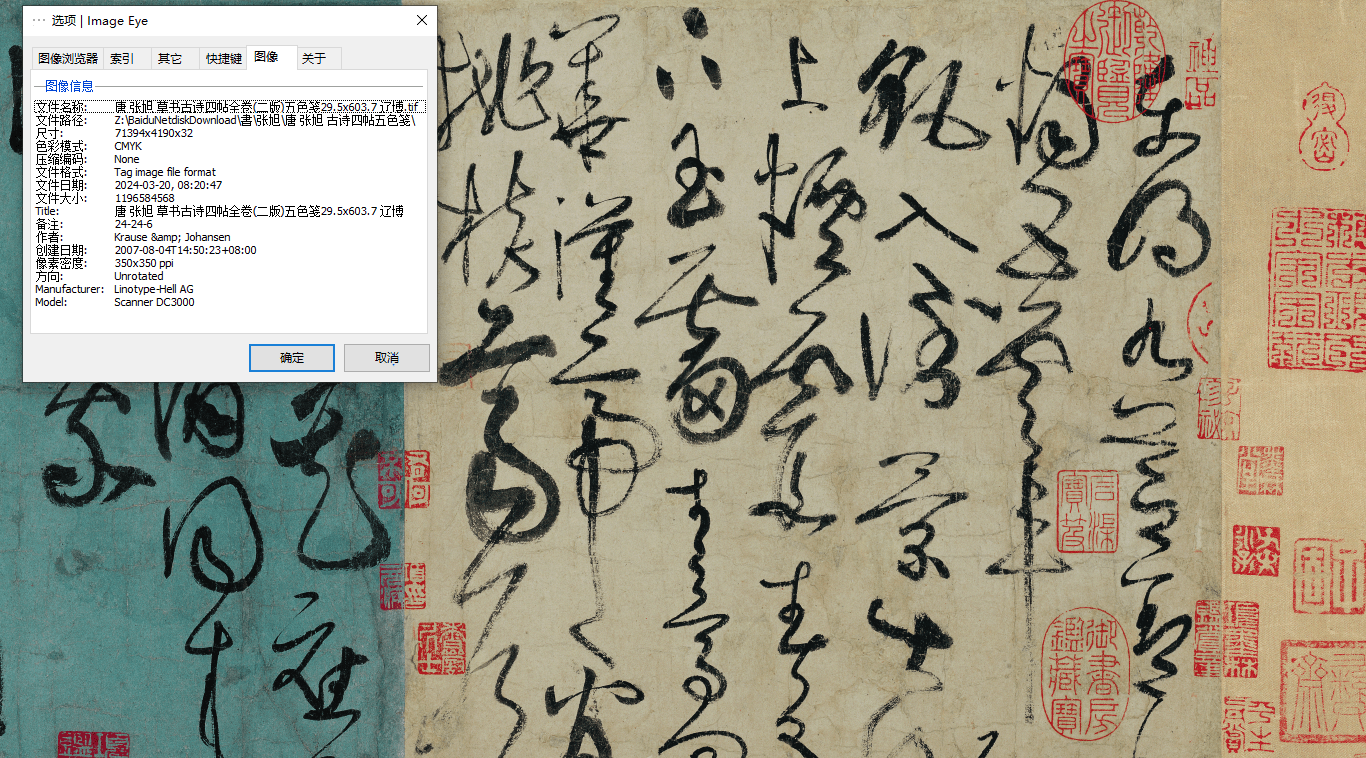This screenshot has height=758, width=1366.
Task: Open the 索引 tab
Action: click(x=122, y=59)
